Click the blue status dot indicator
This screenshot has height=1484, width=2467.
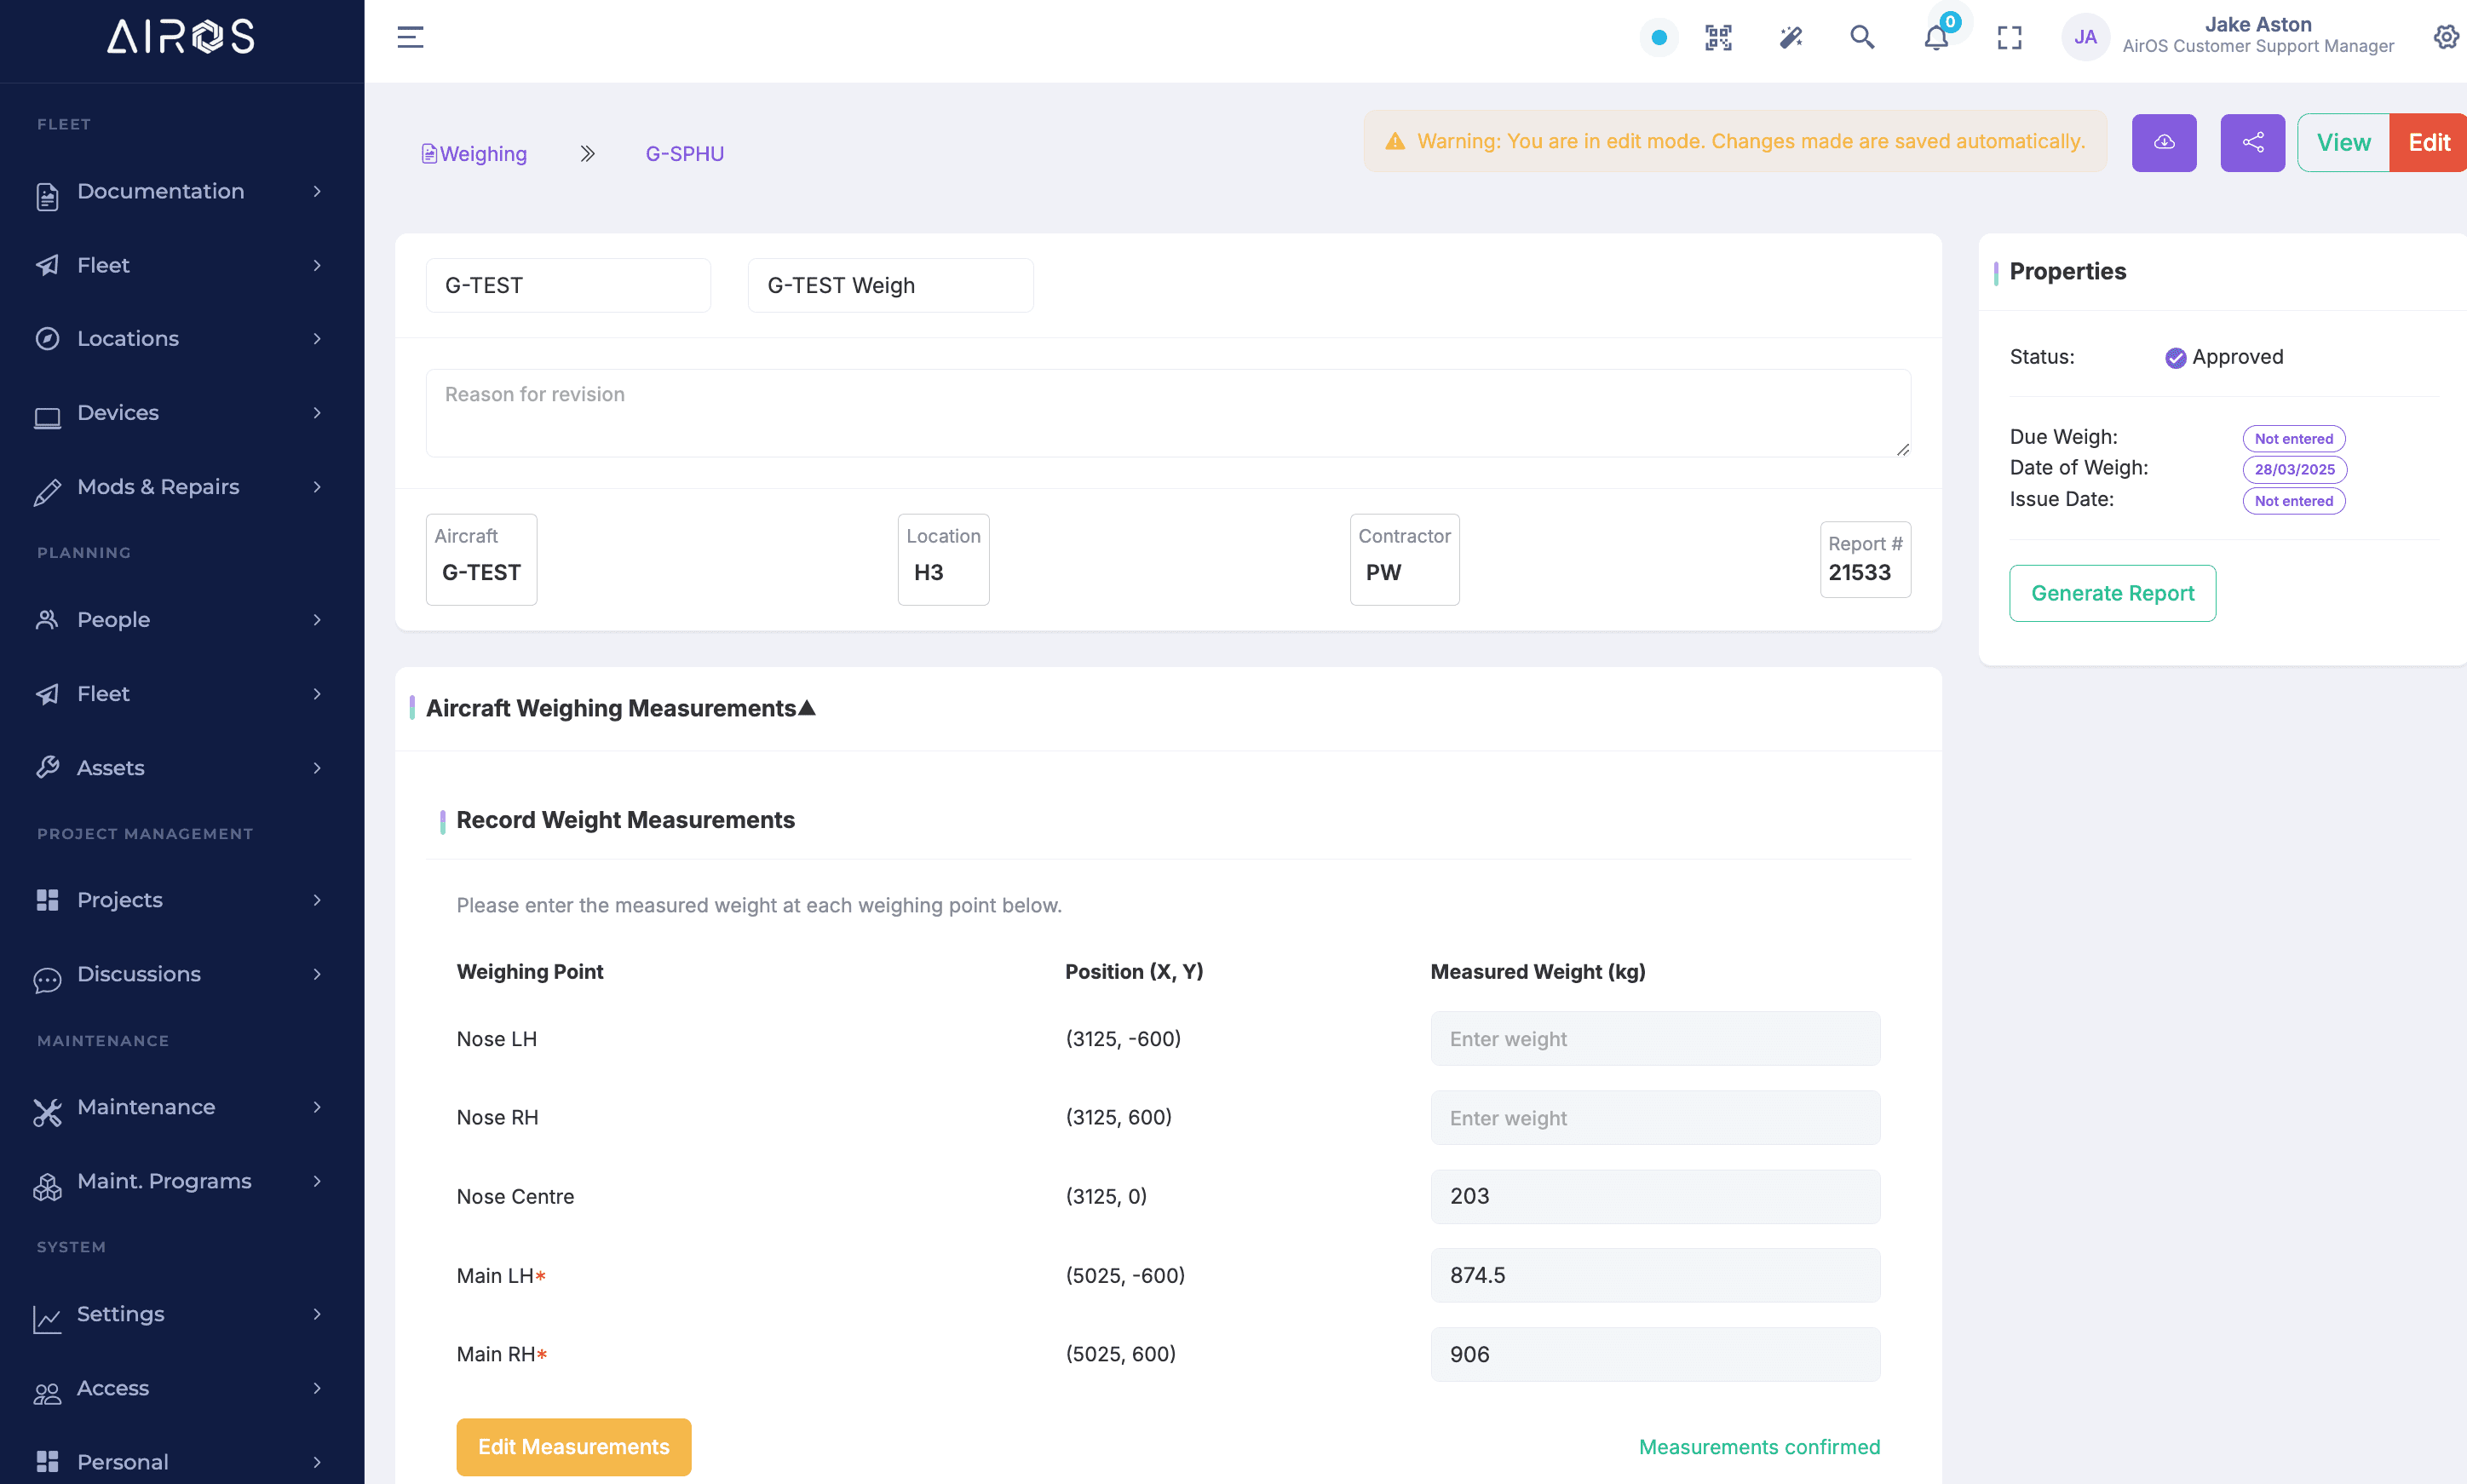tap(1659, 38)
